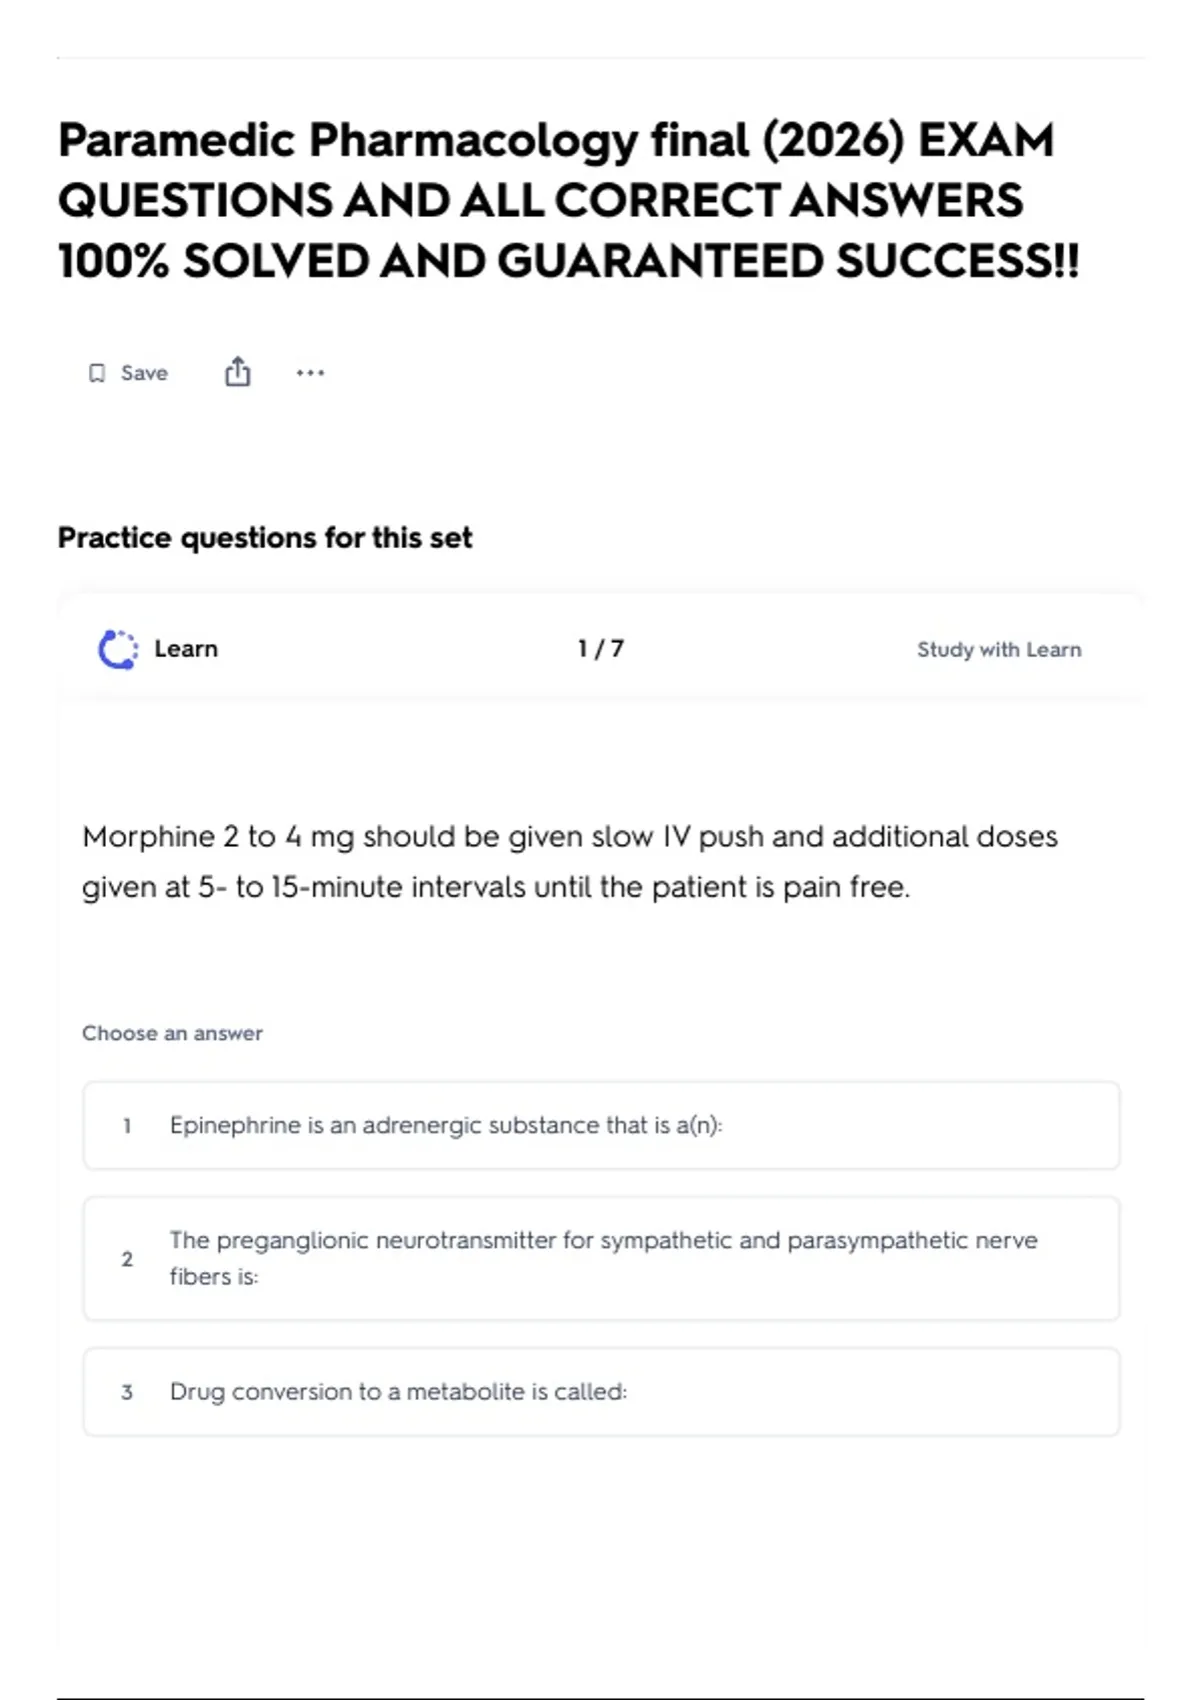Click the Save button label
Screen dimensions: 1200x1700
[144, 373]
